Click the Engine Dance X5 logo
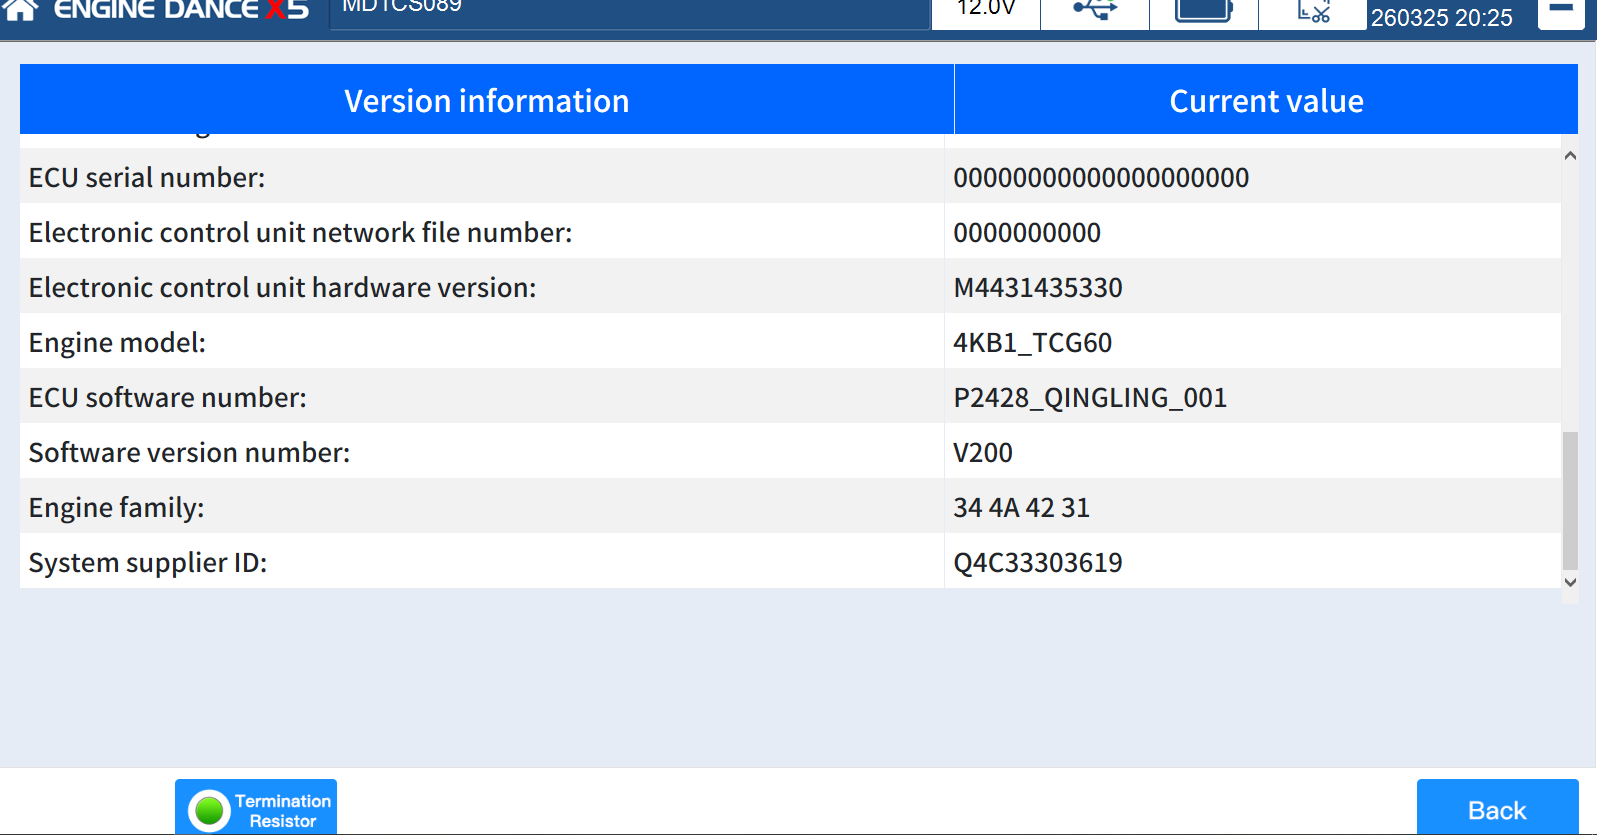The image size is (1597, 835). [x=181, y=10]
